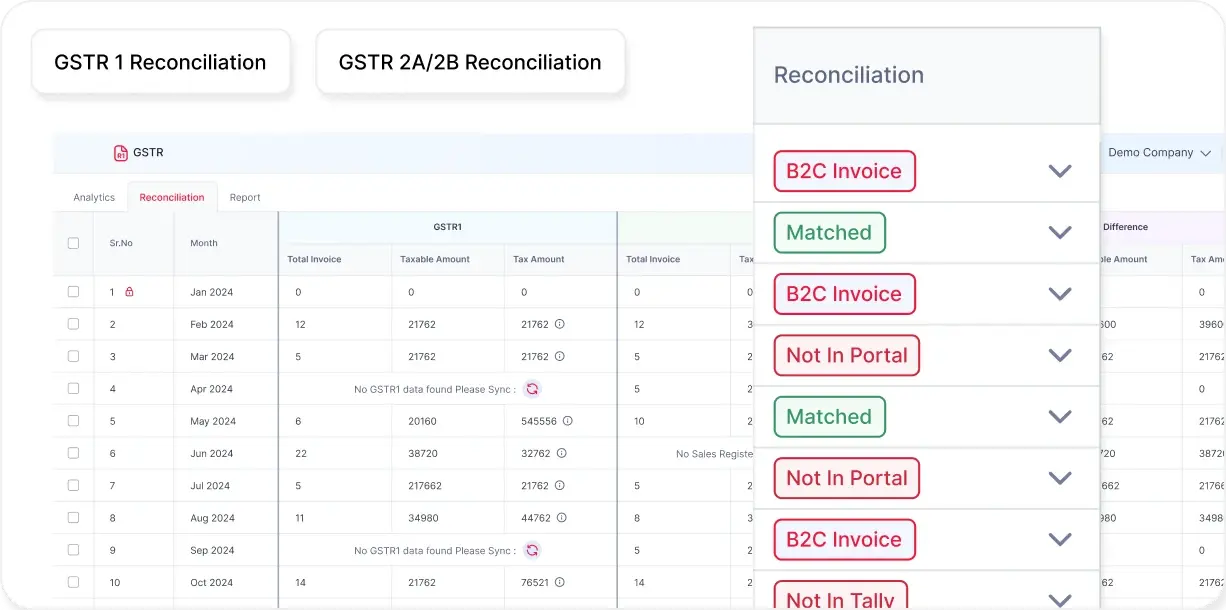Click info icon beside 76521 tax amount
Viewport: 1226px width, 610px height.
click(x=560, y=582)
